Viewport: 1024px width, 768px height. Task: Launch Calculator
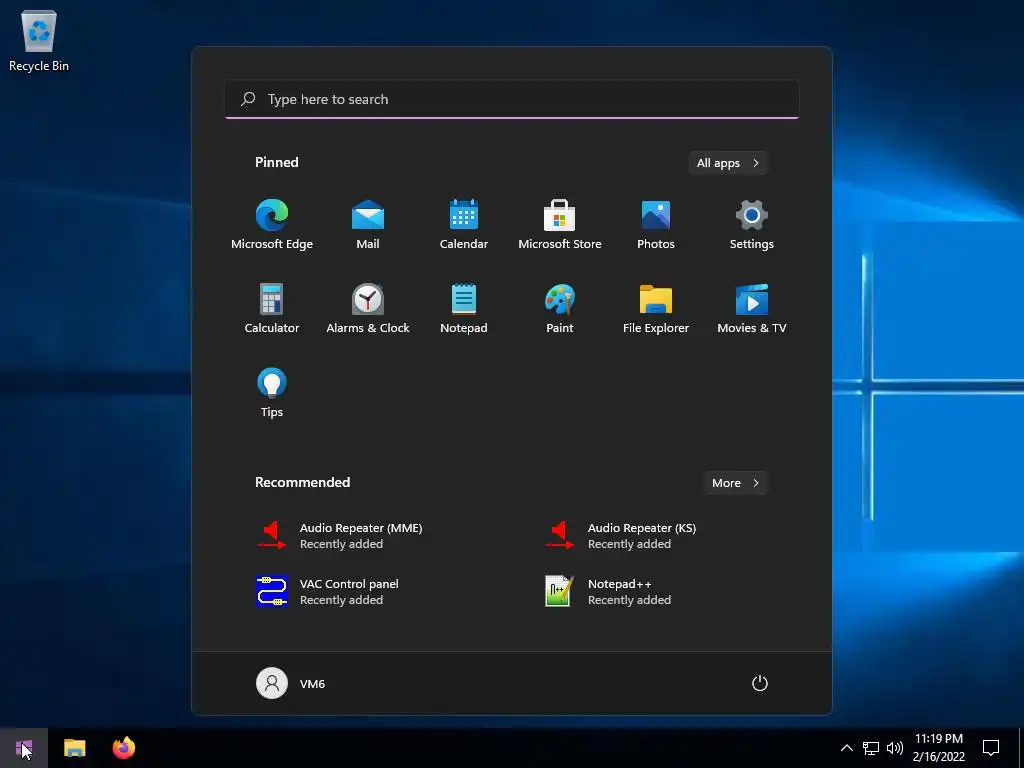272,309
